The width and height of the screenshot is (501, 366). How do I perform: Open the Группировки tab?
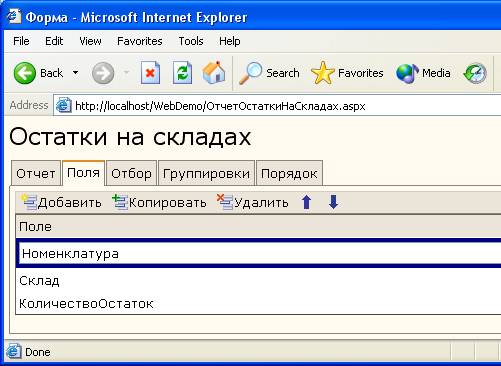click(x=206, y=173)
